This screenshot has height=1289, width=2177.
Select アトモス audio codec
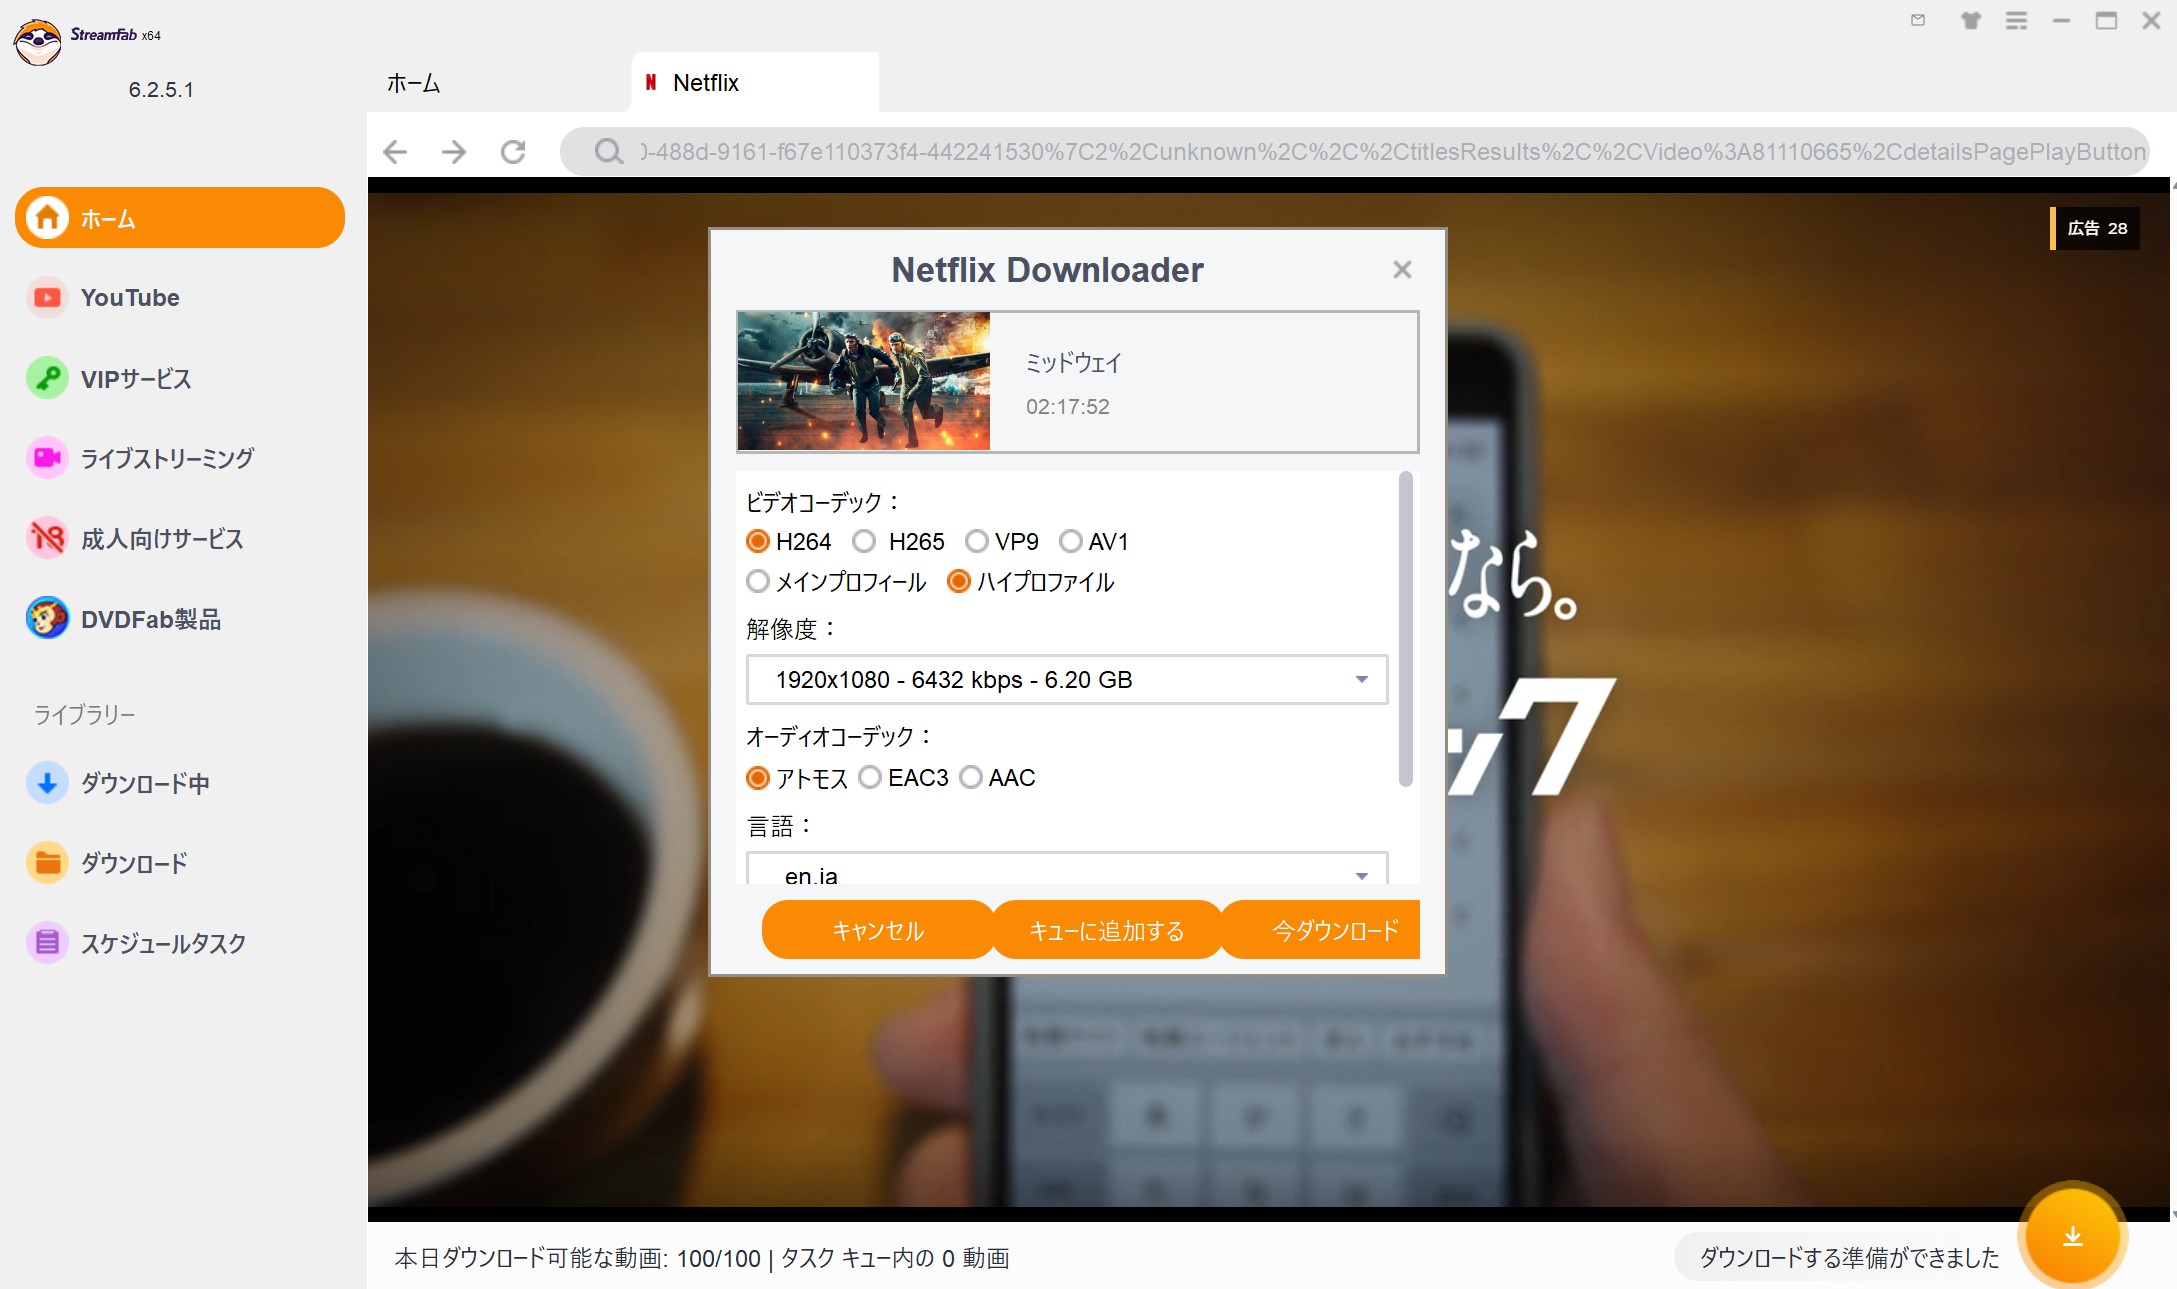758,777
